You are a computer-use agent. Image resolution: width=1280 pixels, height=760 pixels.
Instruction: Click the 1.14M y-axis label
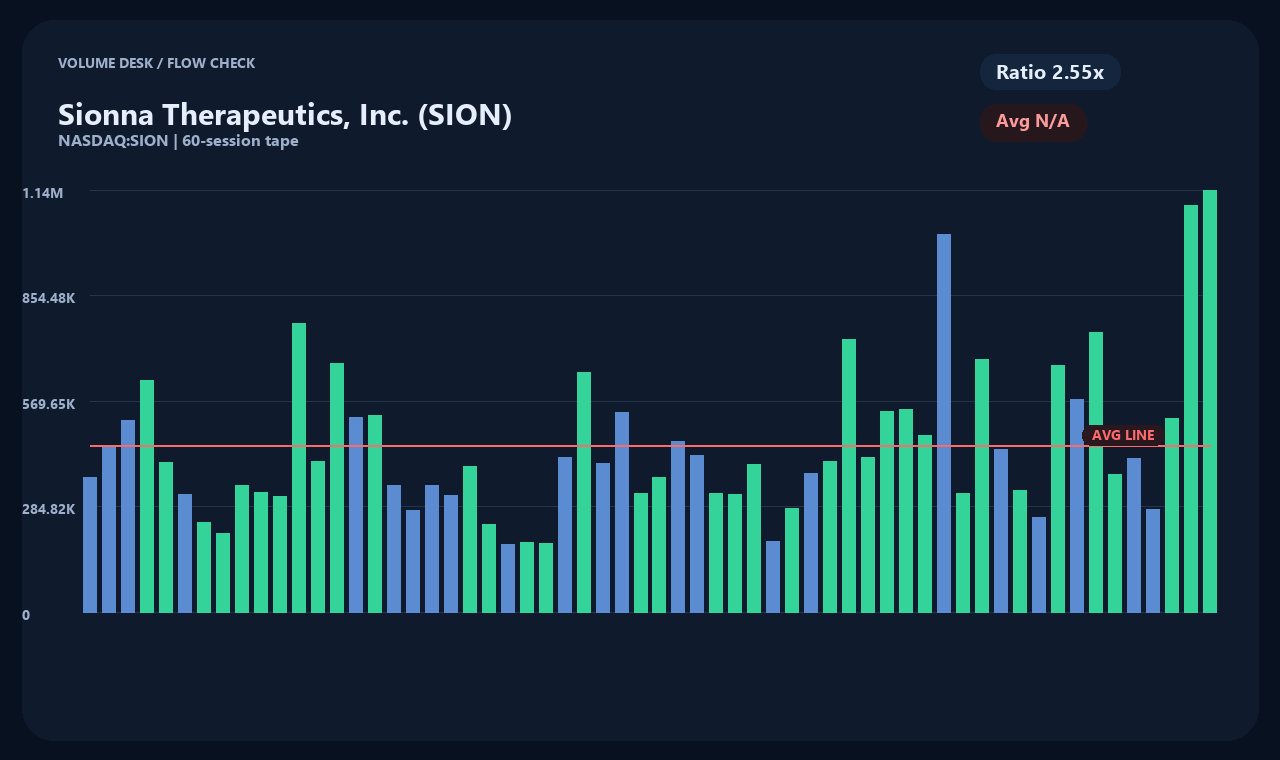(x=43, y=193)
